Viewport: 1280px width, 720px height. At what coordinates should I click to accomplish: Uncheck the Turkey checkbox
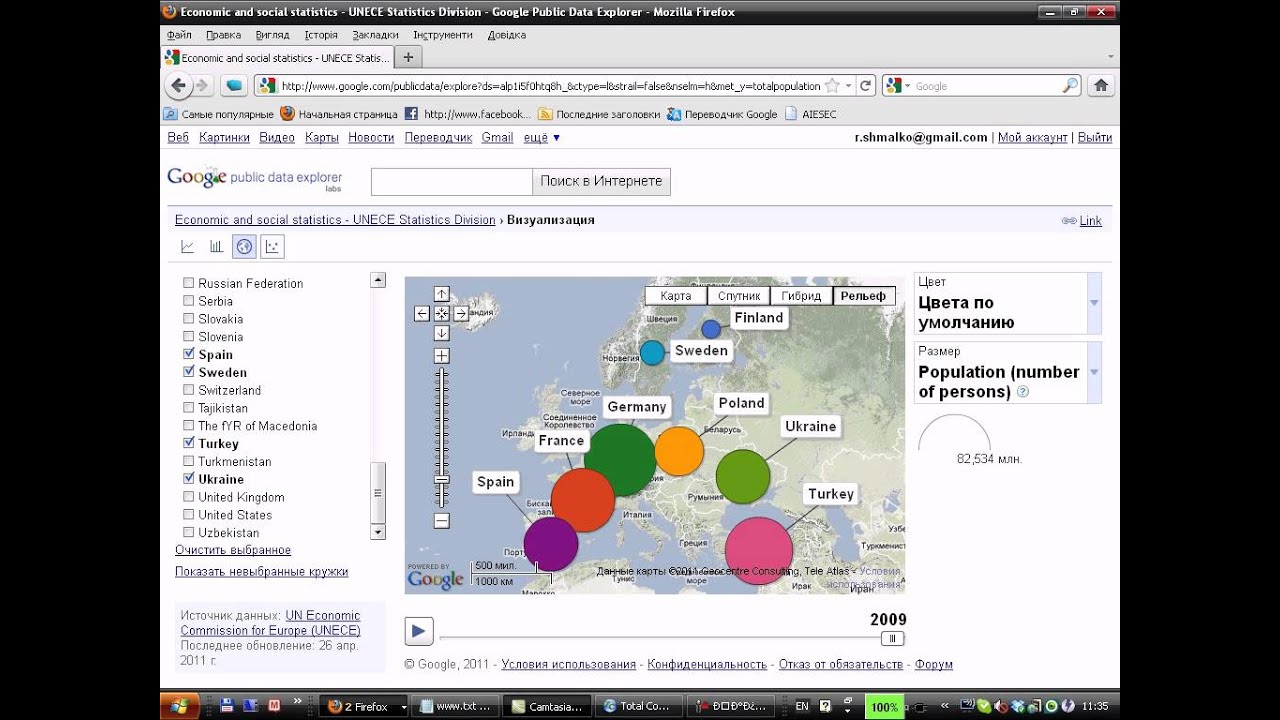[188, 443]
